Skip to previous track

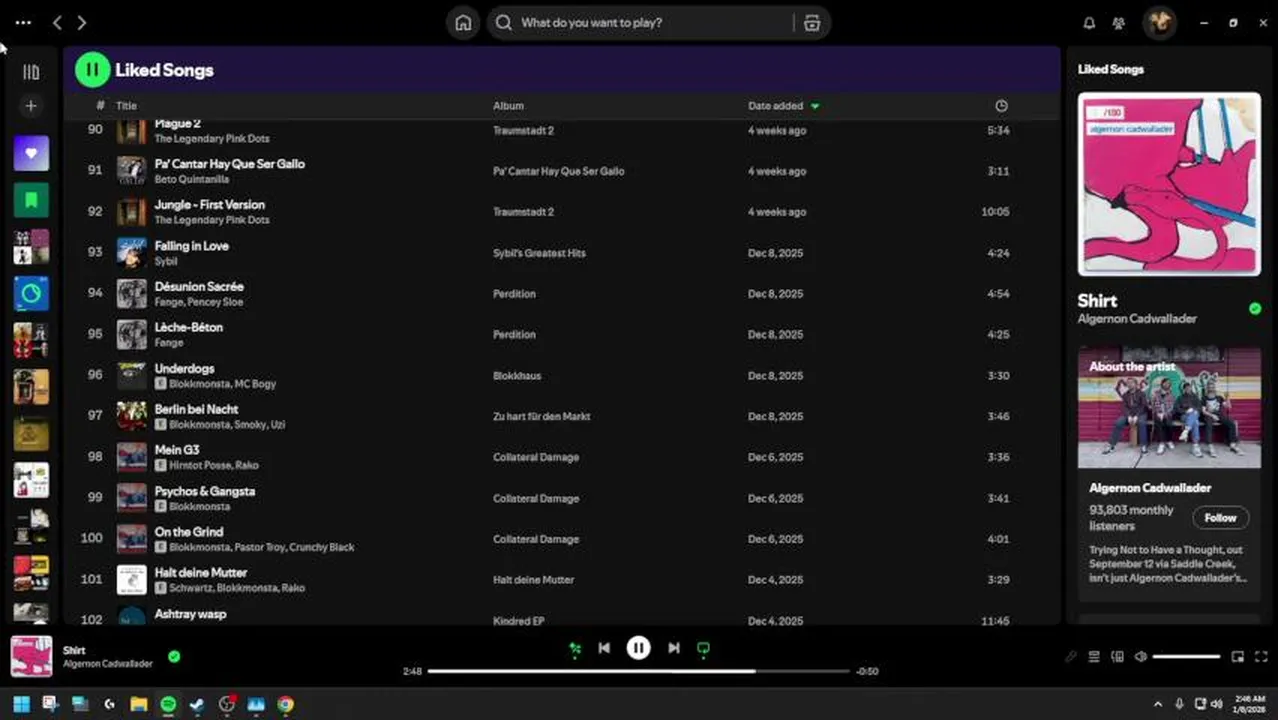[x=604, y=648]
